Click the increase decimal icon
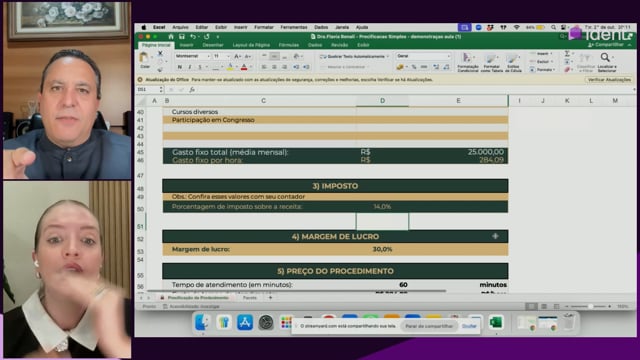 (x=436, y=67)
